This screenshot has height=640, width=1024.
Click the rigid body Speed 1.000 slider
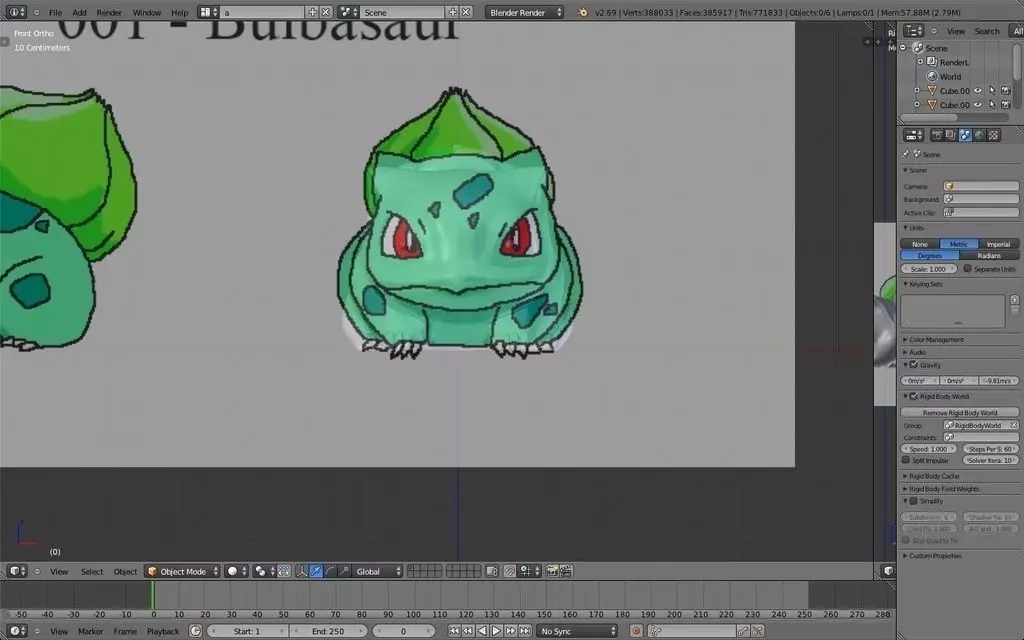click(x=929, y=449)
